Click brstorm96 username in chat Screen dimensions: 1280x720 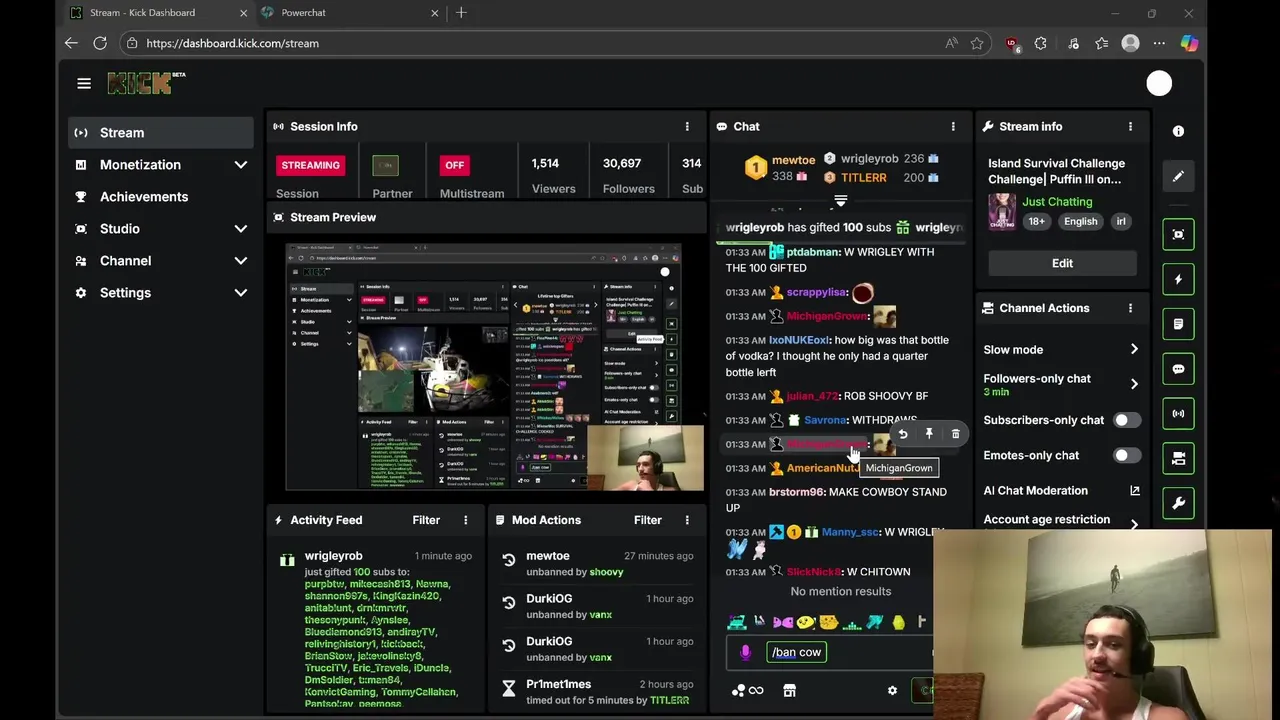[x=796, y=492]
